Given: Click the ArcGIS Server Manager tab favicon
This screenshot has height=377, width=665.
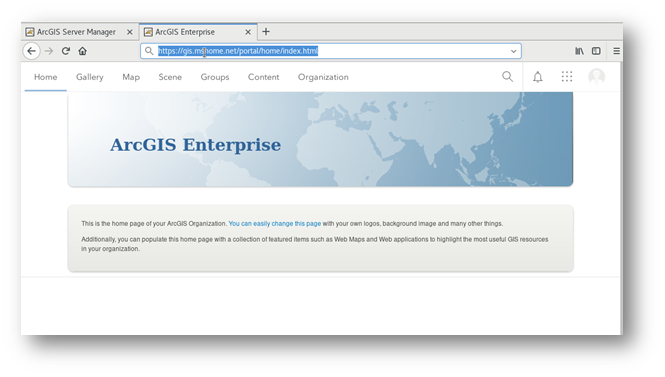Looking at the screenshot, I should [30, 32].
